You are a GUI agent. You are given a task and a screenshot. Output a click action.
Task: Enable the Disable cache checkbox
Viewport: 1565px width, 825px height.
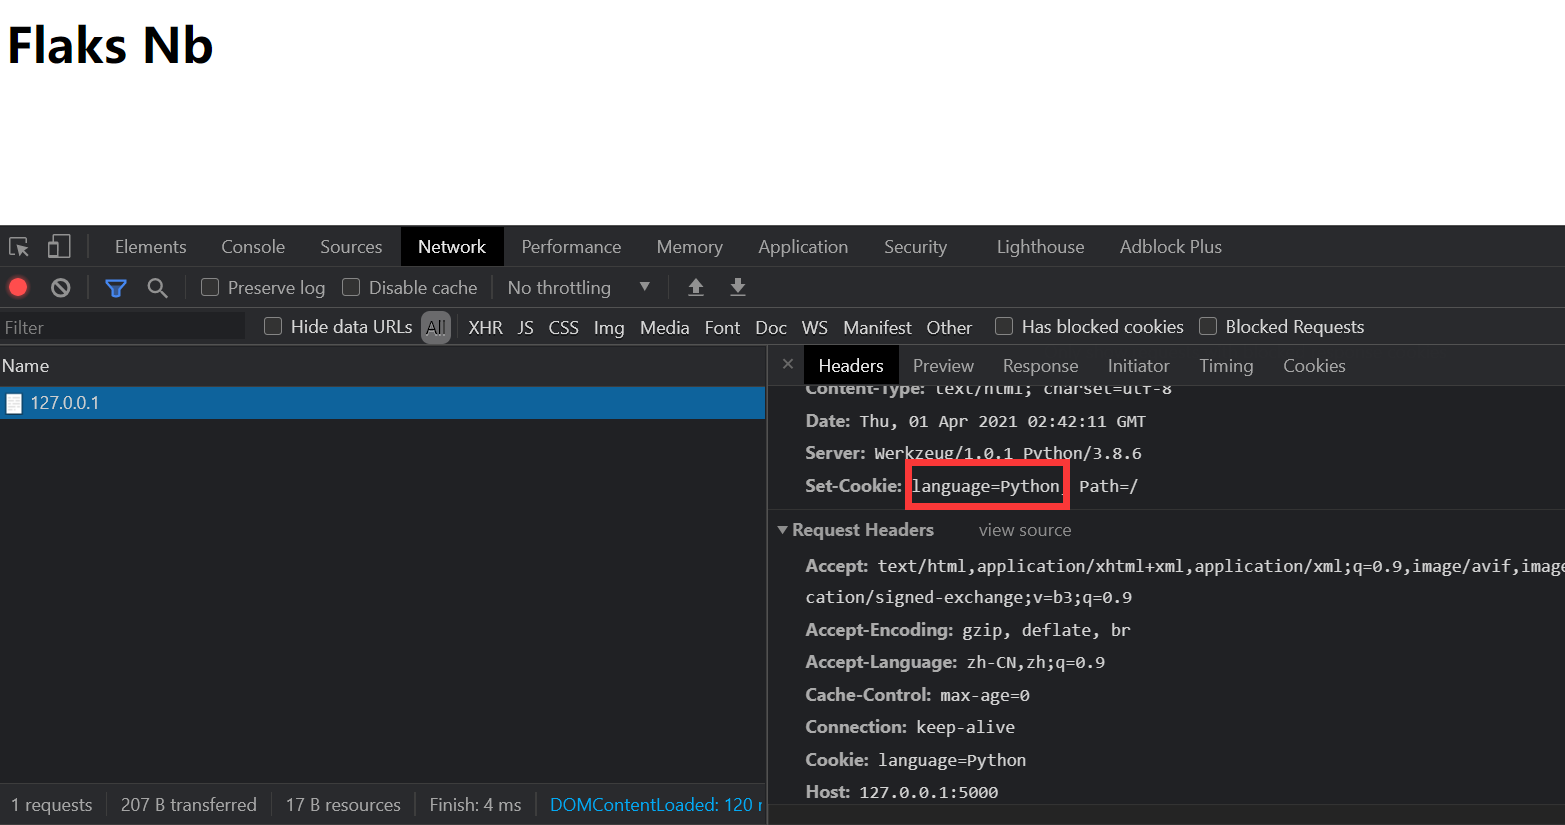pos(351,287)
